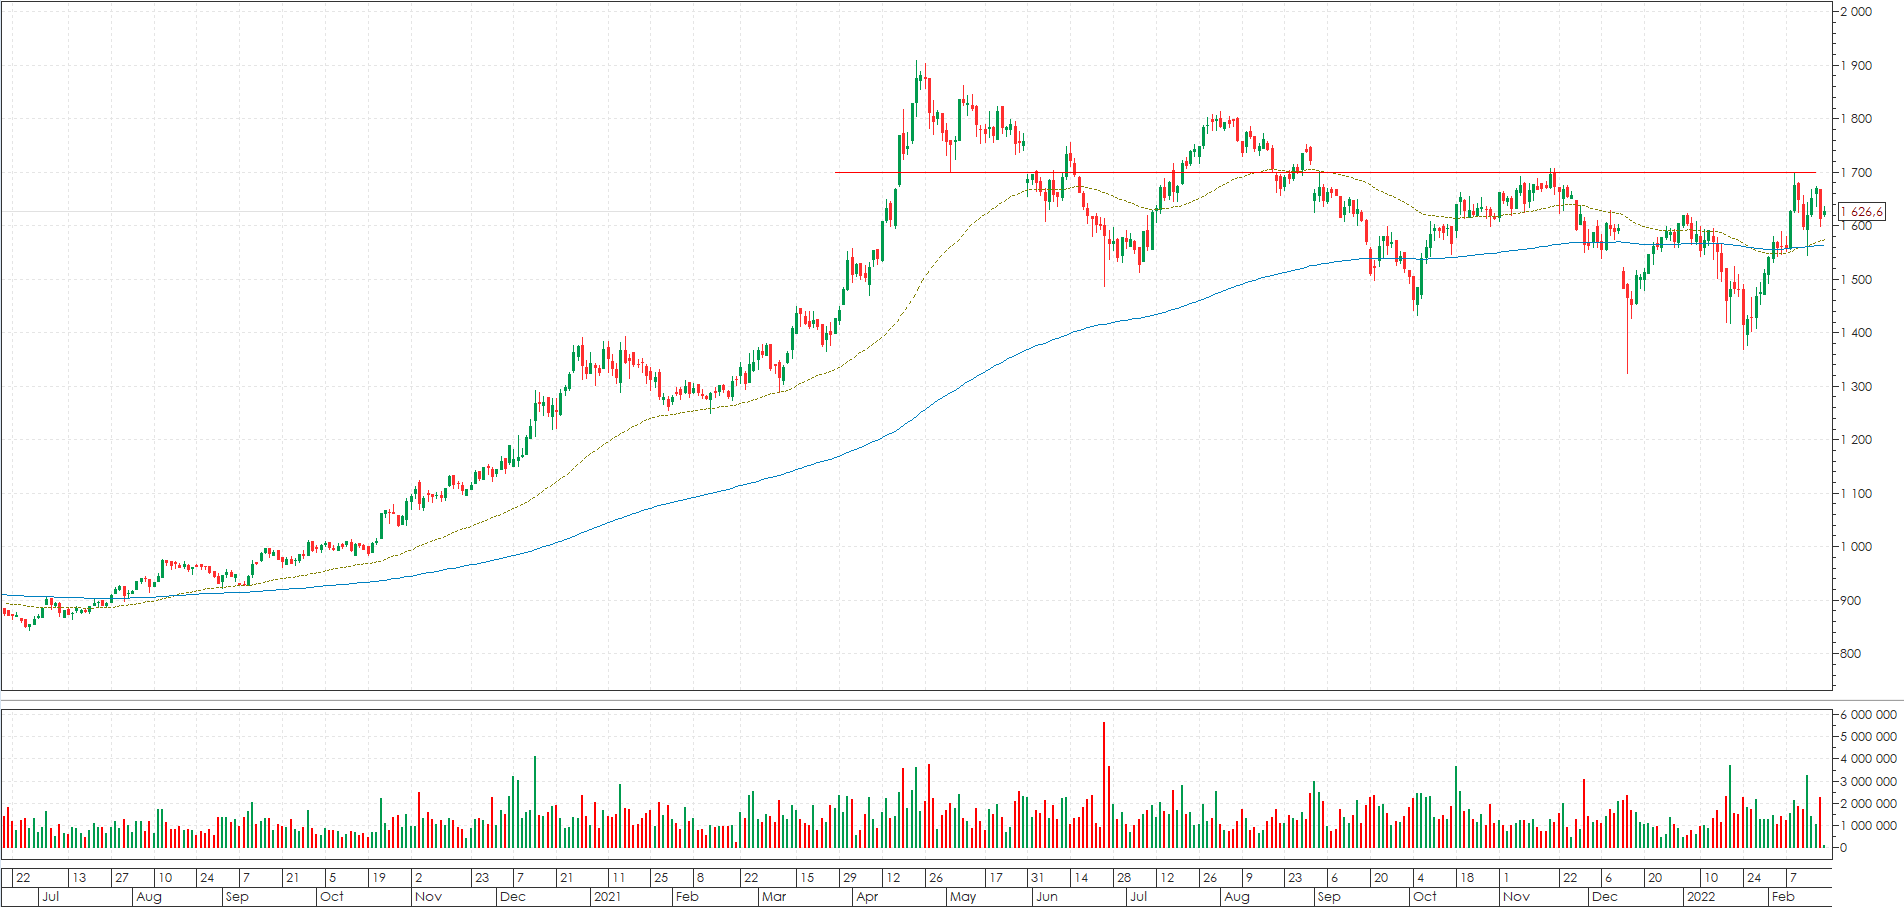The height and width of the screenshot is (907, 1904).
Task: Click the Mar month label
Action: pos(774,897)
